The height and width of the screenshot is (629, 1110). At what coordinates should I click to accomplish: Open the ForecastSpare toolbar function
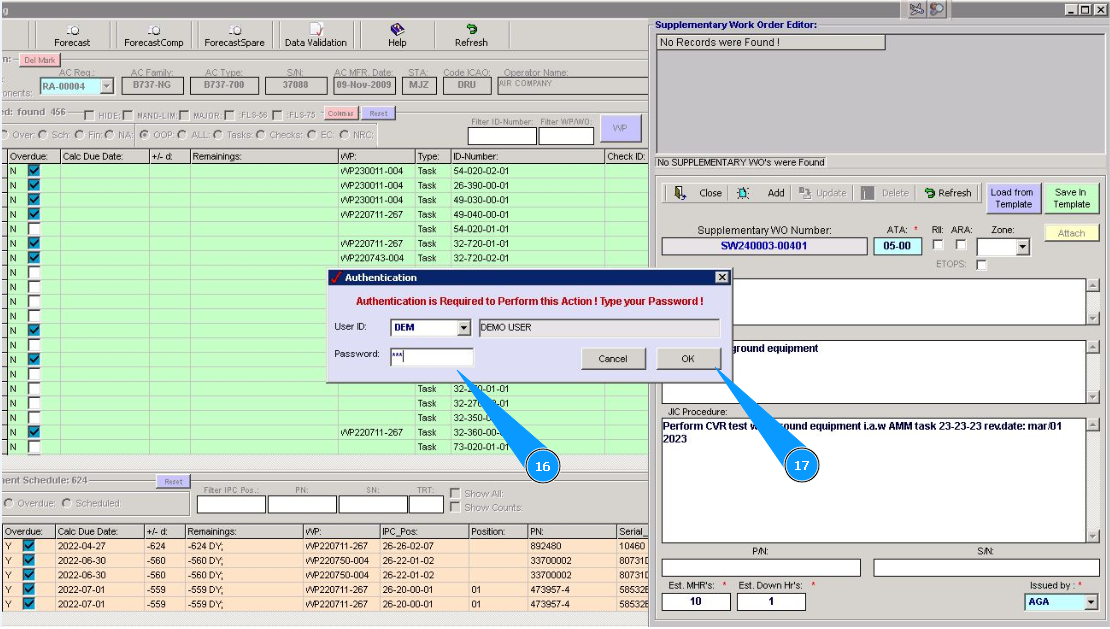(x=234, y=35)
